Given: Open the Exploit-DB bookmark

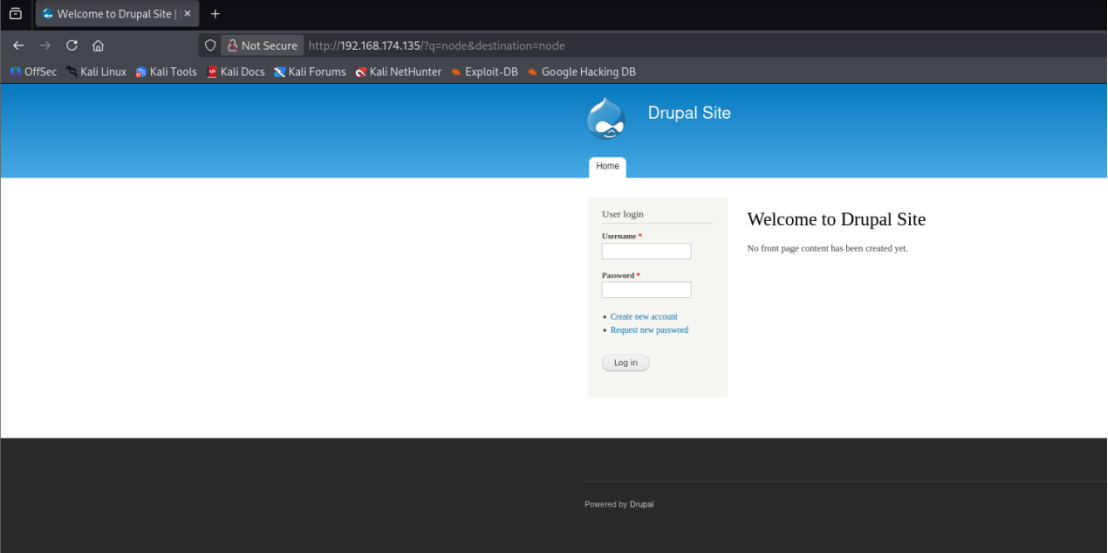Looking at the screenshot, I should (x=484, y=71).
